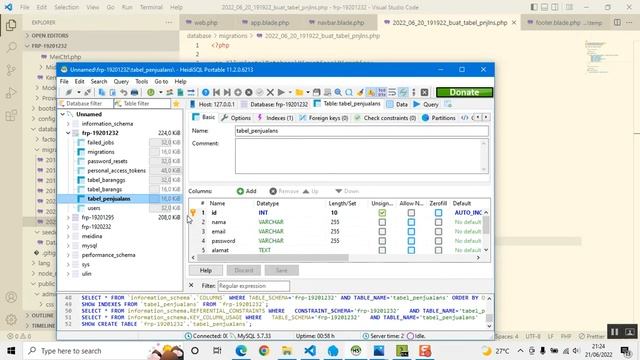Expand the ulin database node
Viewport: 640px width, 360px height.
tap(68, 274)
